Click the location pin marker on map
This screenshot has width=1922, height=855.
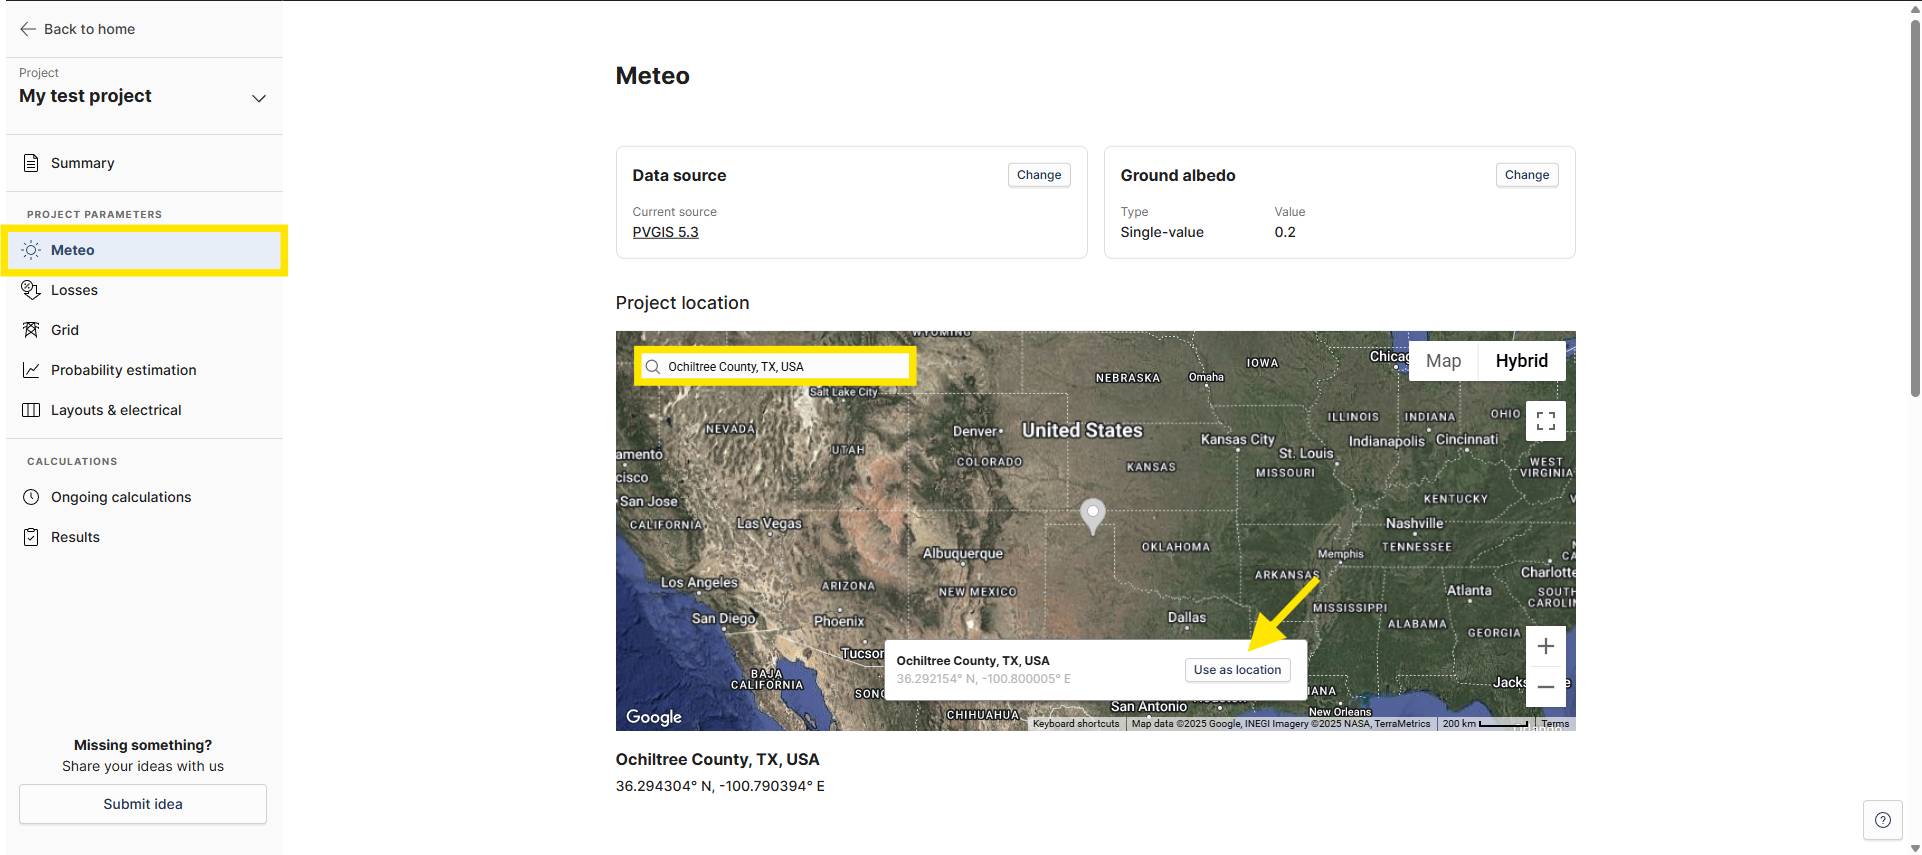1093,514
